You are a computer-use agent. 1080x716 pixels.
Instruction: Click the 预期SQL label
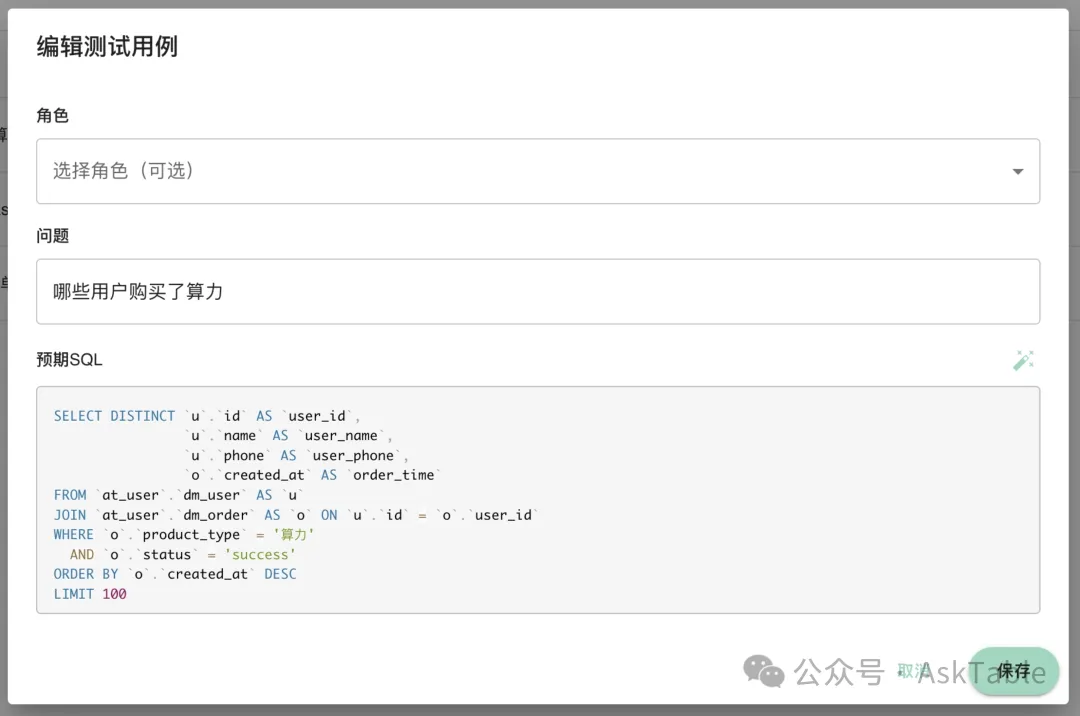coord(70,360)
